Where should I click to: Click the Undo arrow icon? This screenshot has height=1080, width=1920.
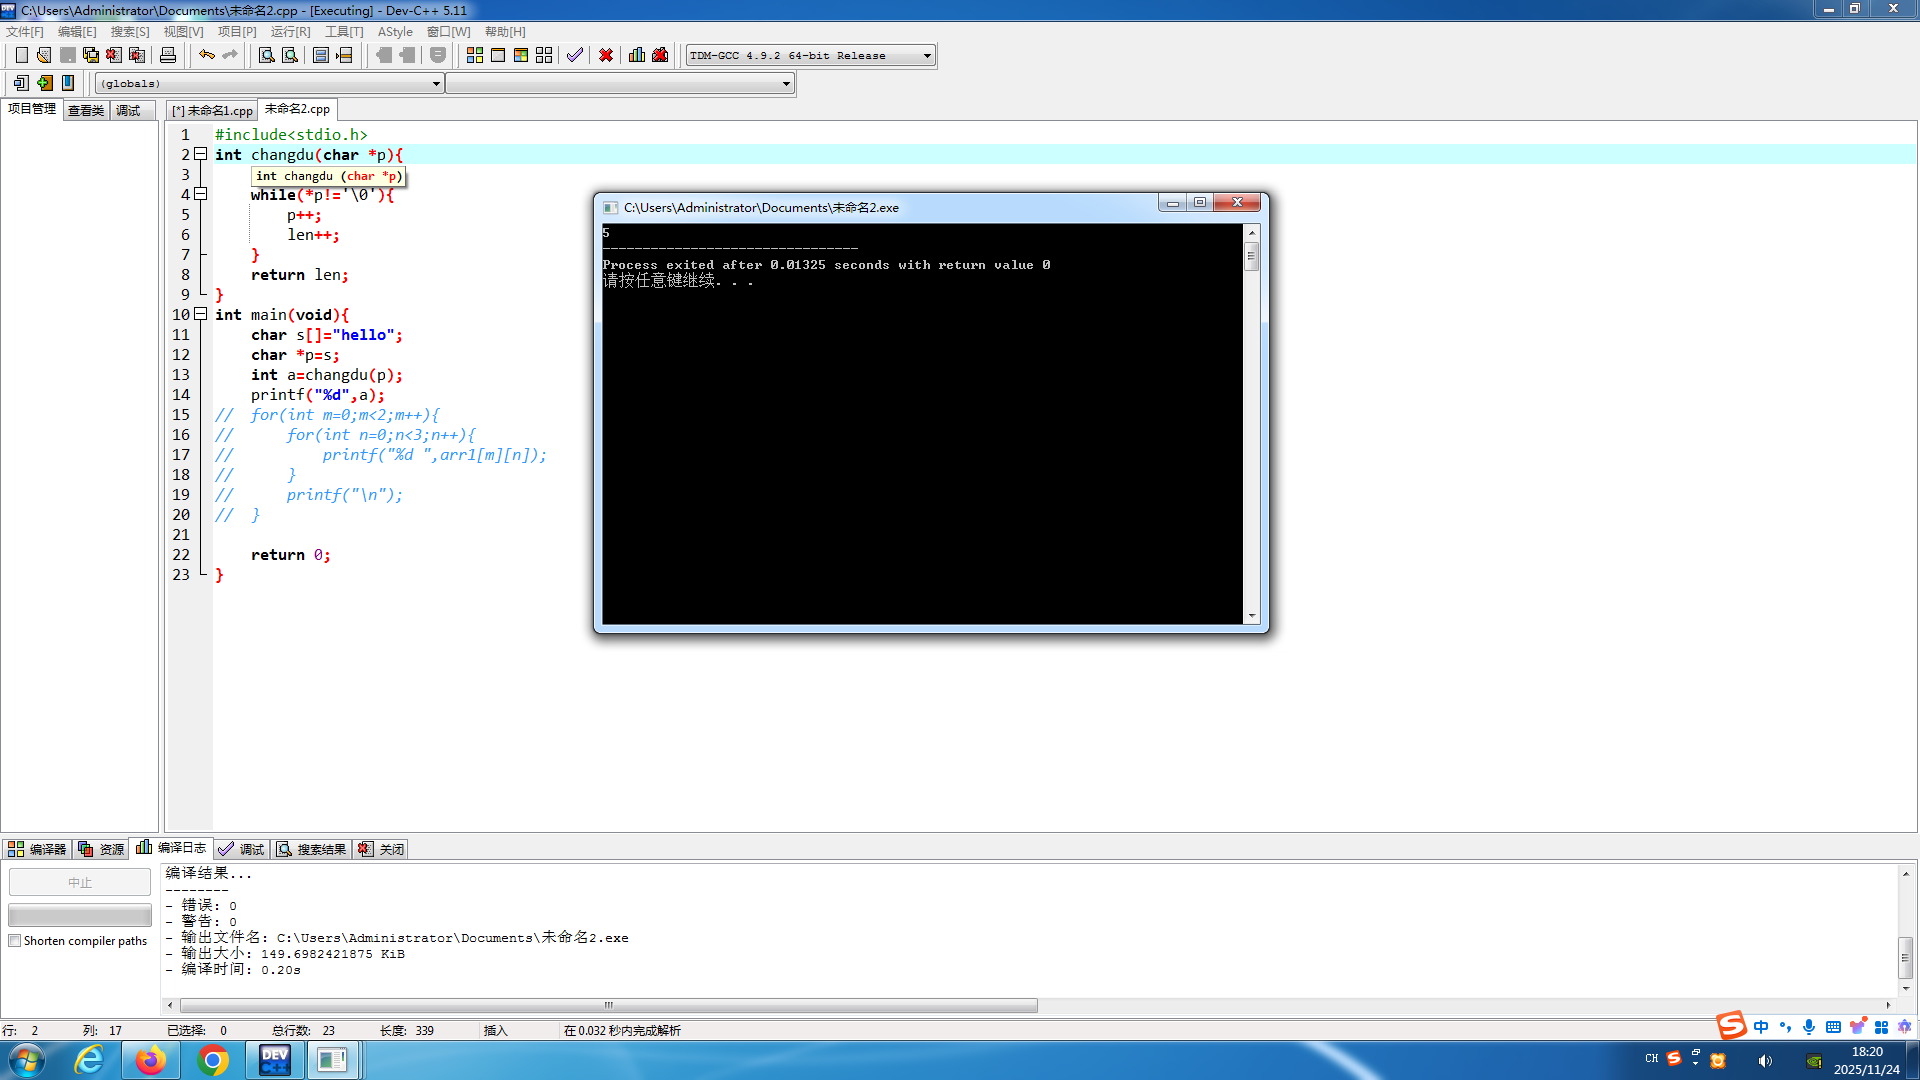point(206,55)
